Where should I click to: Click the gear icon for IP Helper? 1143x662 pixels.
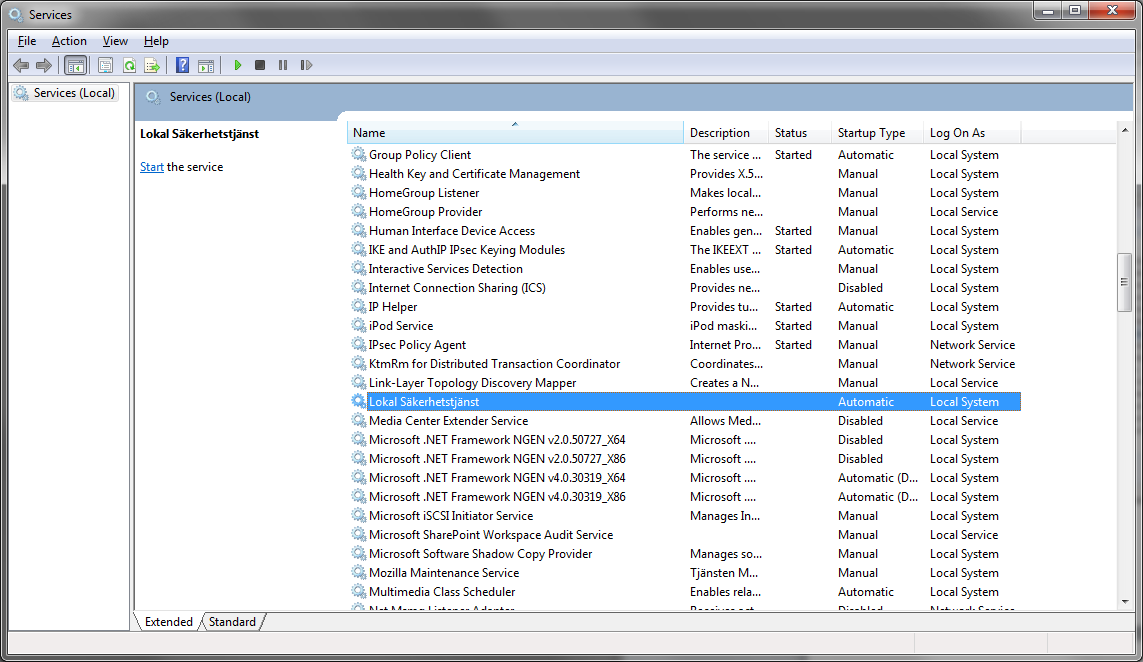click(x=359, y=306)
